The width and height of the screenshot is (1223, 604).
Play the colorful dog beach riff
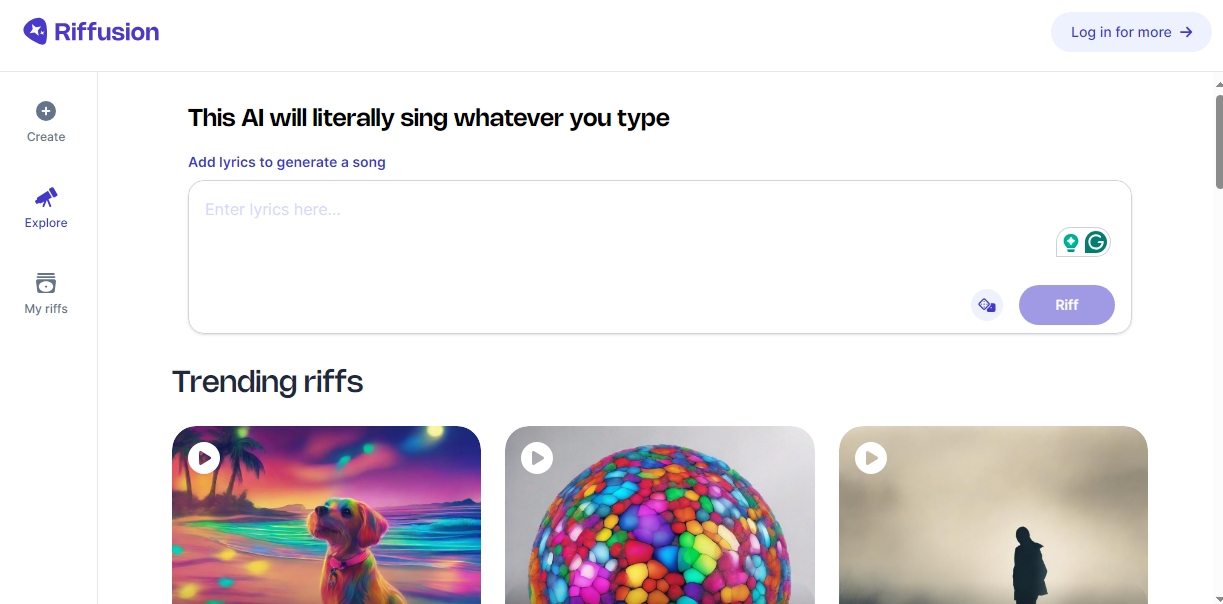[204, 457]
